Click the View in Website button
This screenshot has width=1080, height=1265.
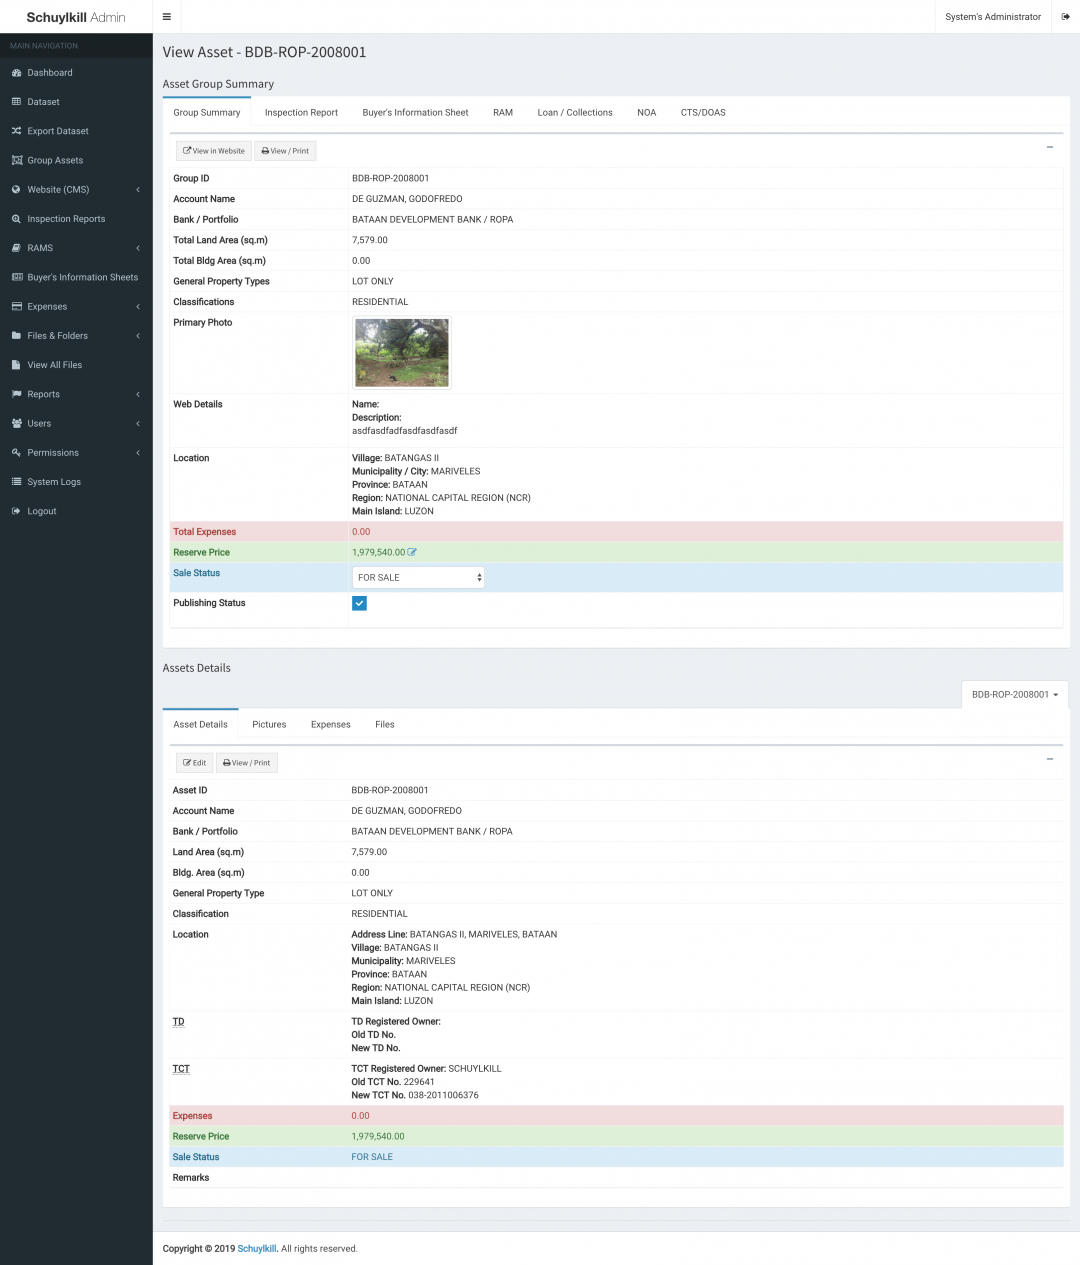tap(214, 151)
